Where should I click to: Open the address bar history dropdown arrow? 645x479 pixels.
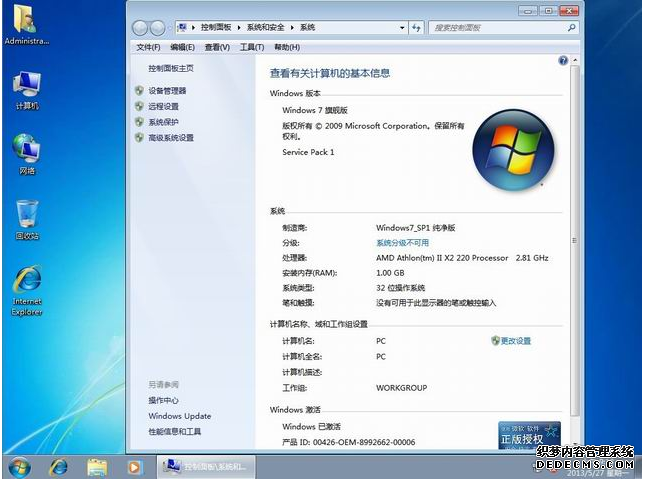click(402, 28)
